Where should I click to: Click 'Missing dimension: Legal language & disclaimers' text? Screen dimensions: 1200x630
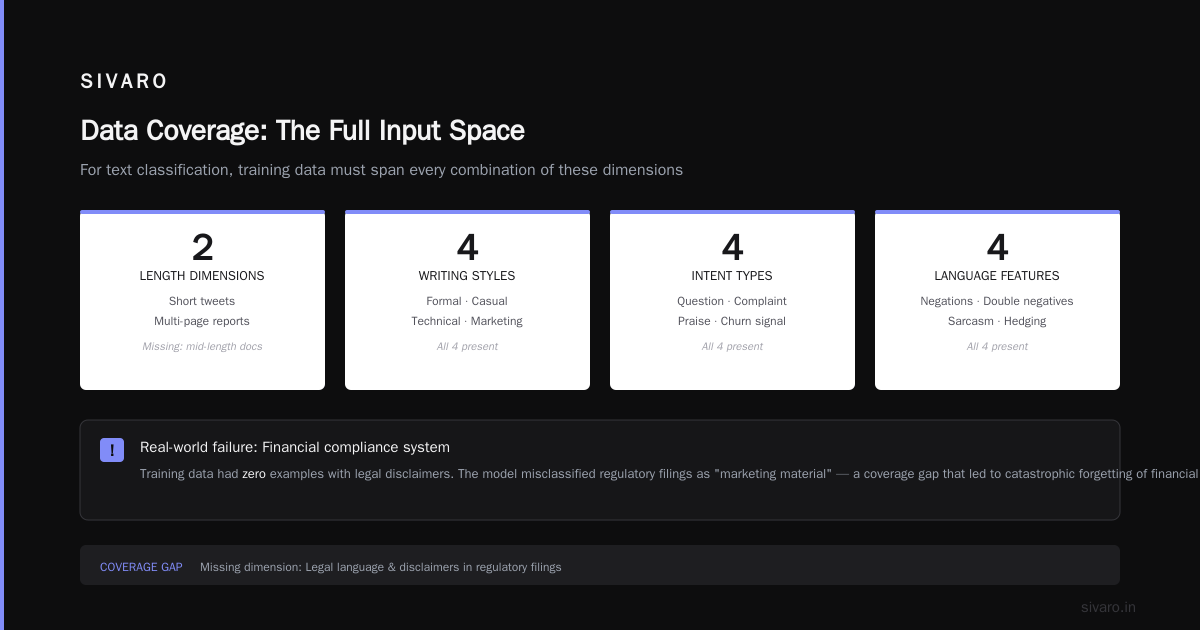click(380, 567)
